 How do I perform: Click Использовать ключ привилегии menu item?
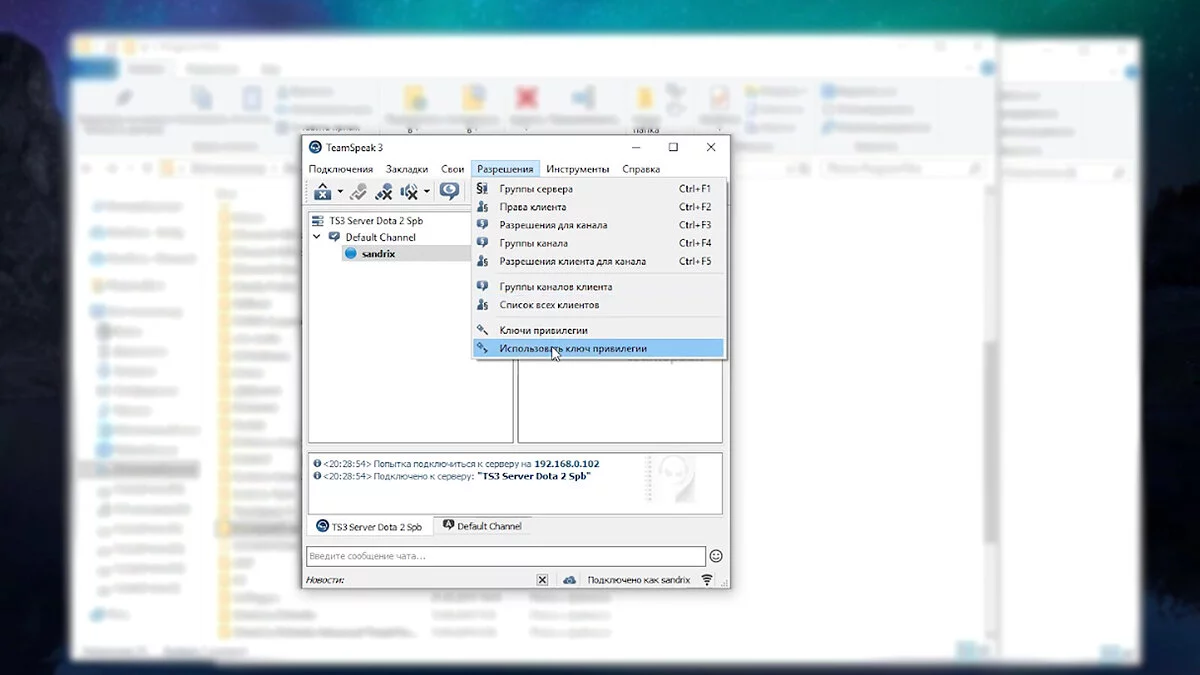click(x=573, y=349)
